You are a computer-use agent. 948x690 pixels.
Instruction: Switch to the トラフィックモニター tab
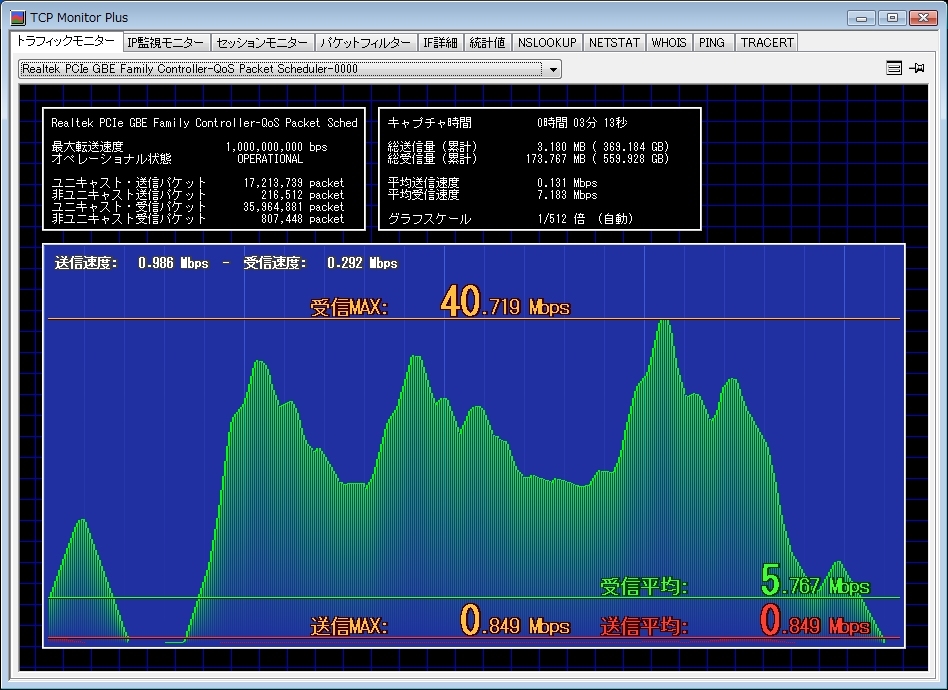click(65, 42)
